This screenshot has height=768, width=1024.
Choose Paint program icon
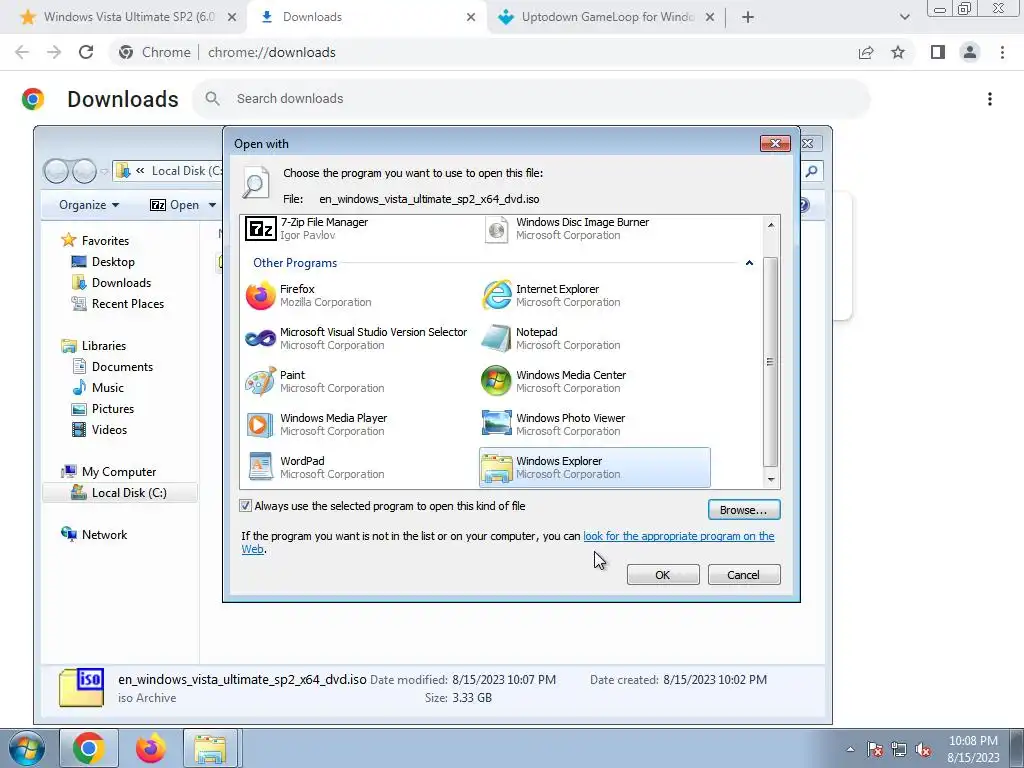[260, 381]
